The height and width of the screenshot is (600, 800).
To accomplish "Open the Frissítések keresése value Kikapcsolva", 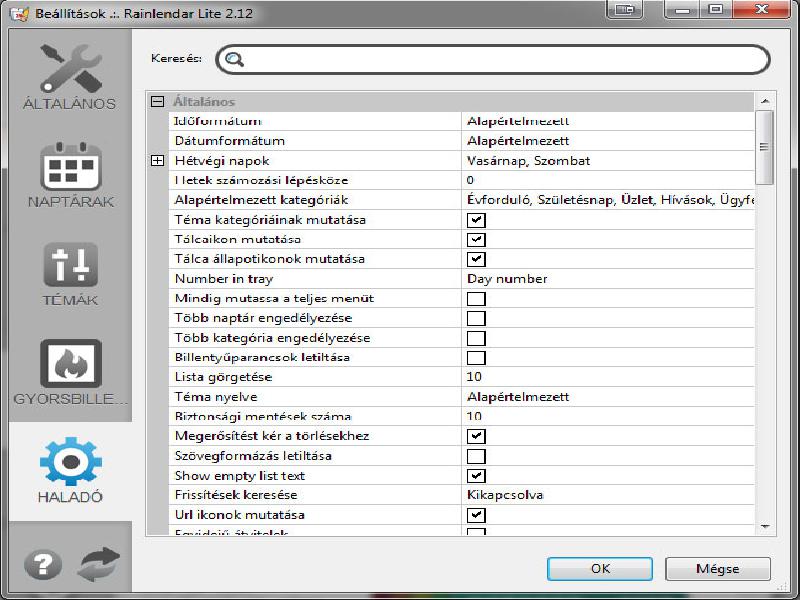I will pyautogui.click(x=505, y=495).
